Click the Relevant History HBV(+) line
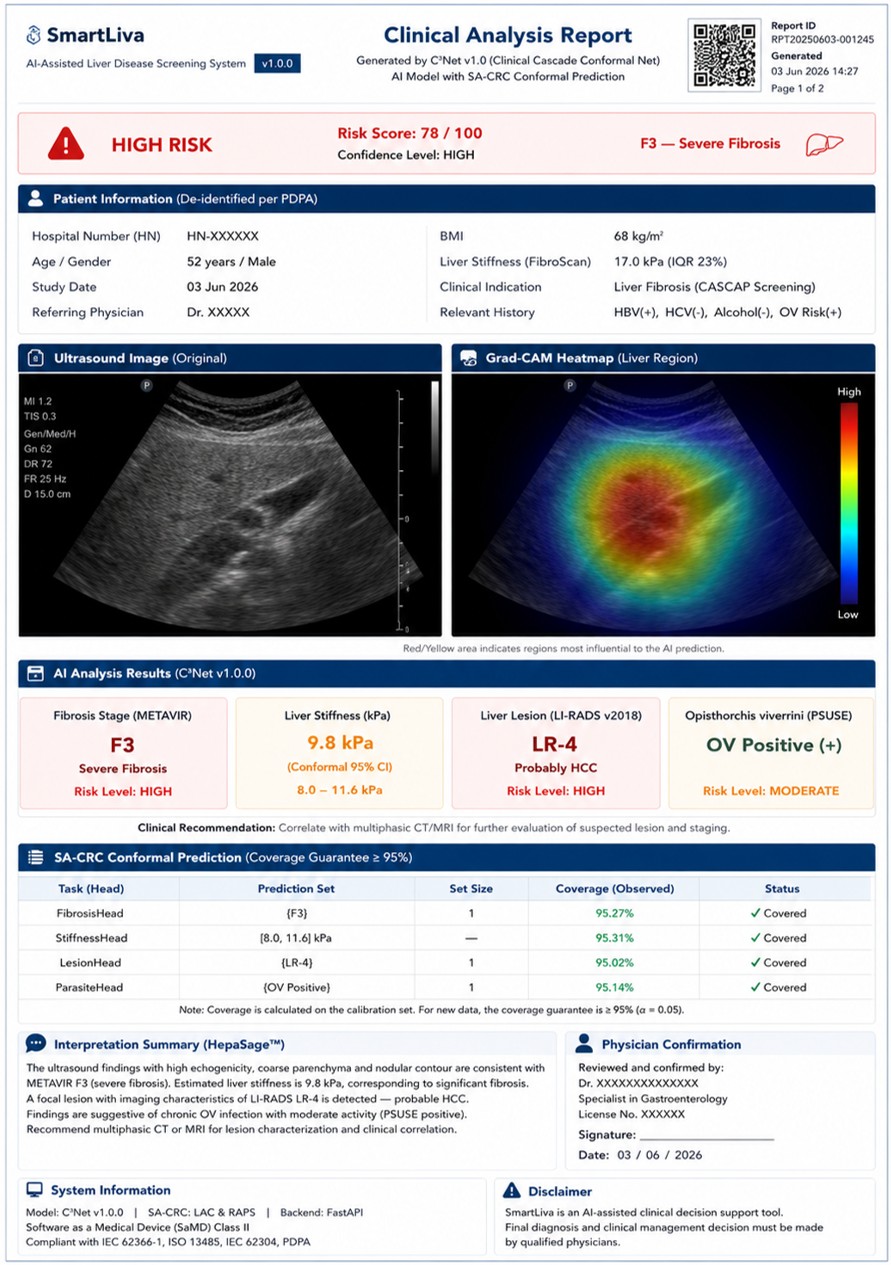Image resolution: width=891 pixels, height=1265 pixels. pyautogui.click(x=728, y=312)
